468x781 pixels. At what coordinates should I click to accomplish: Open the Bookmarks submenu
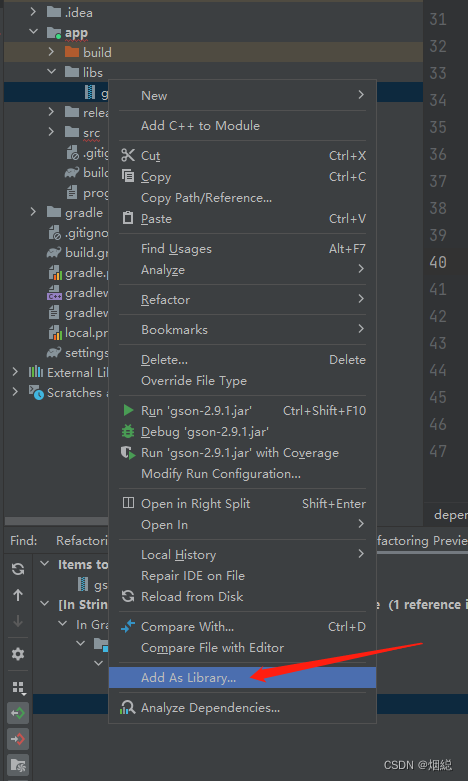pyautogui.click(x=242, y=329)
